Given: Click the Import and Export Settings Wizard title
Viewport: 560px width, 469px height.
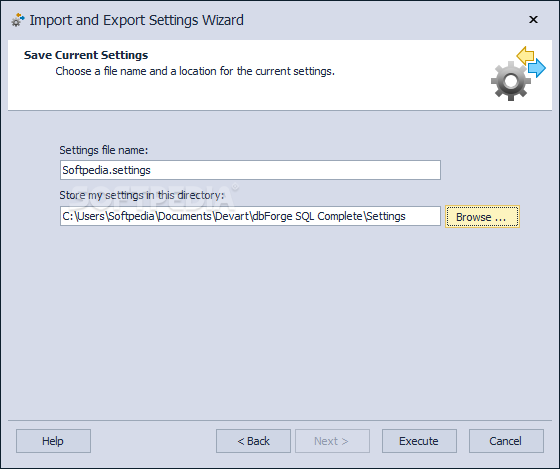Looking at the screenshot, I should (x=136, y=20).
